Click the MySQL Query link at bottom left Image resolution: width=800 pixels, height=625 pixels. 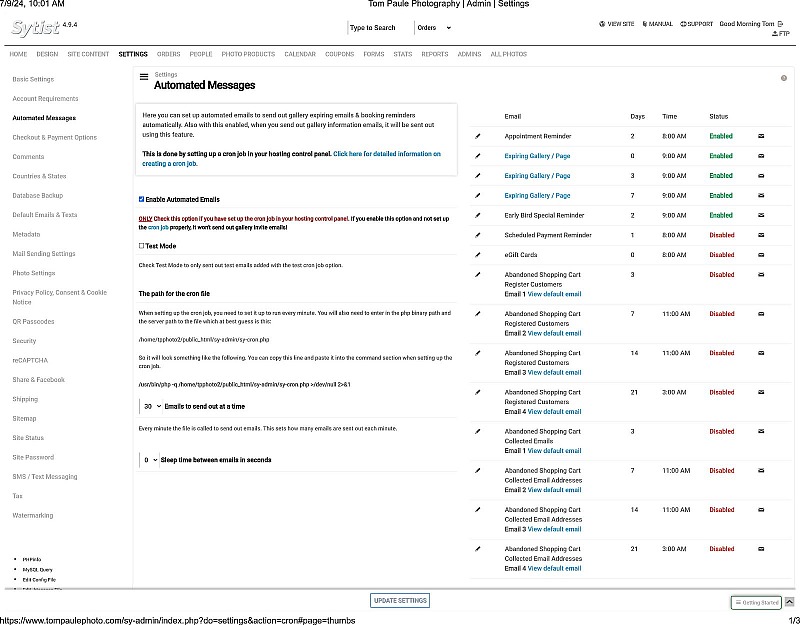coord(38,570)
